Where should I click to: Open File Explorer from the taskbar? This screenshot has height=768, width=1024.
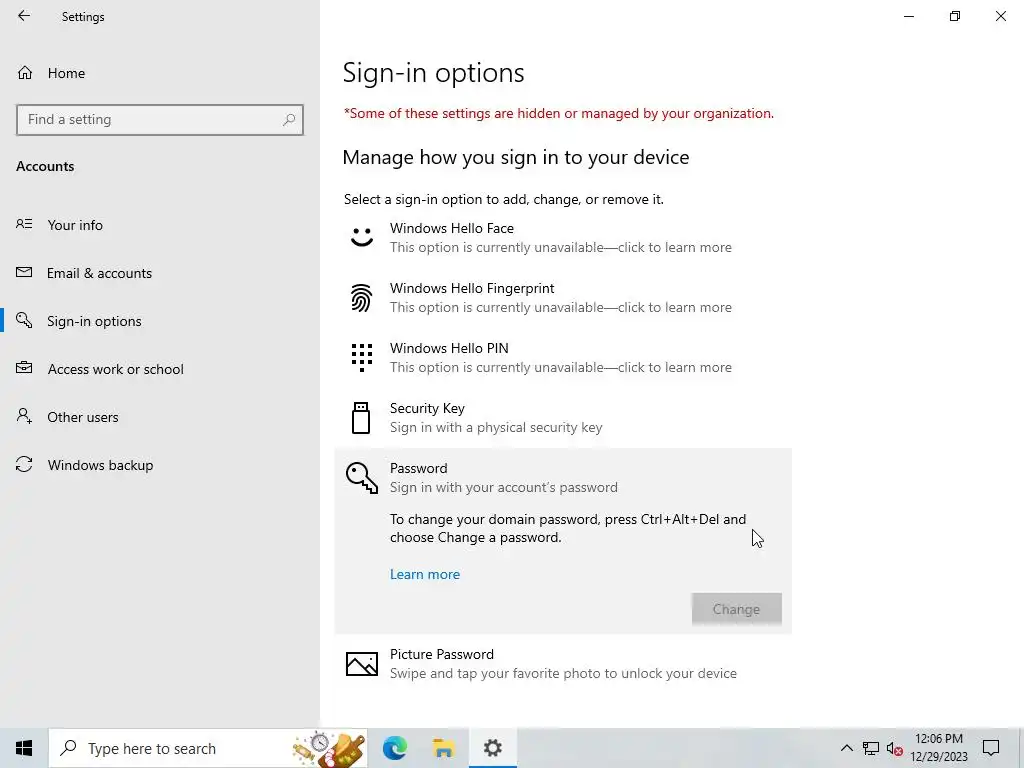[x=443, y=748]
